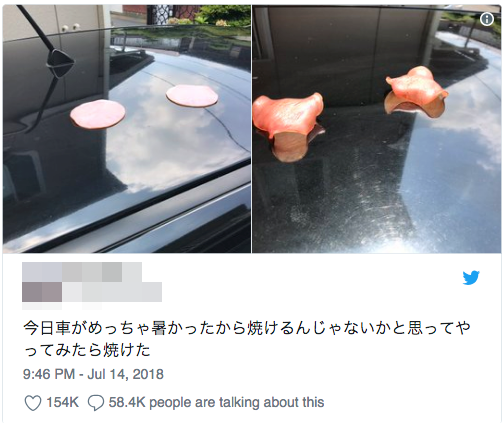Open the left photo of raw ham on car
Viewport: 502px width, 423px height.
pyautogui.click(x=127, y=129)
